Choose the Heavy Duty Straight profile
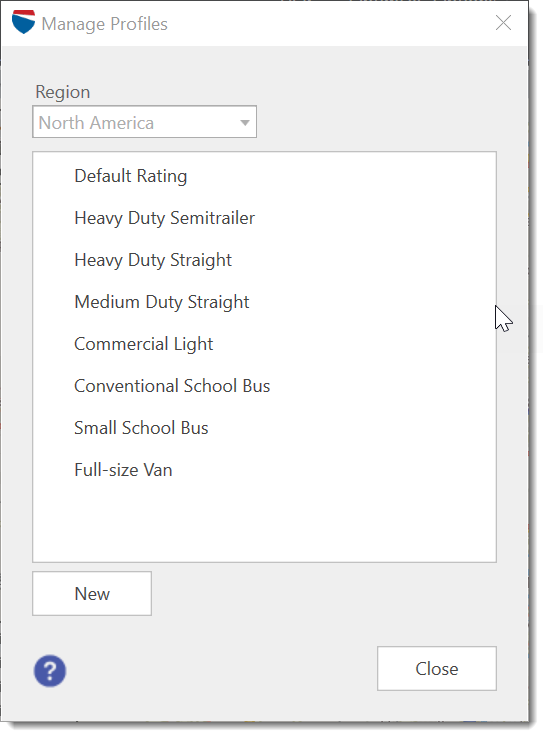Image resolution: width=544 pixels, height=737 pixels. point(153,260)
